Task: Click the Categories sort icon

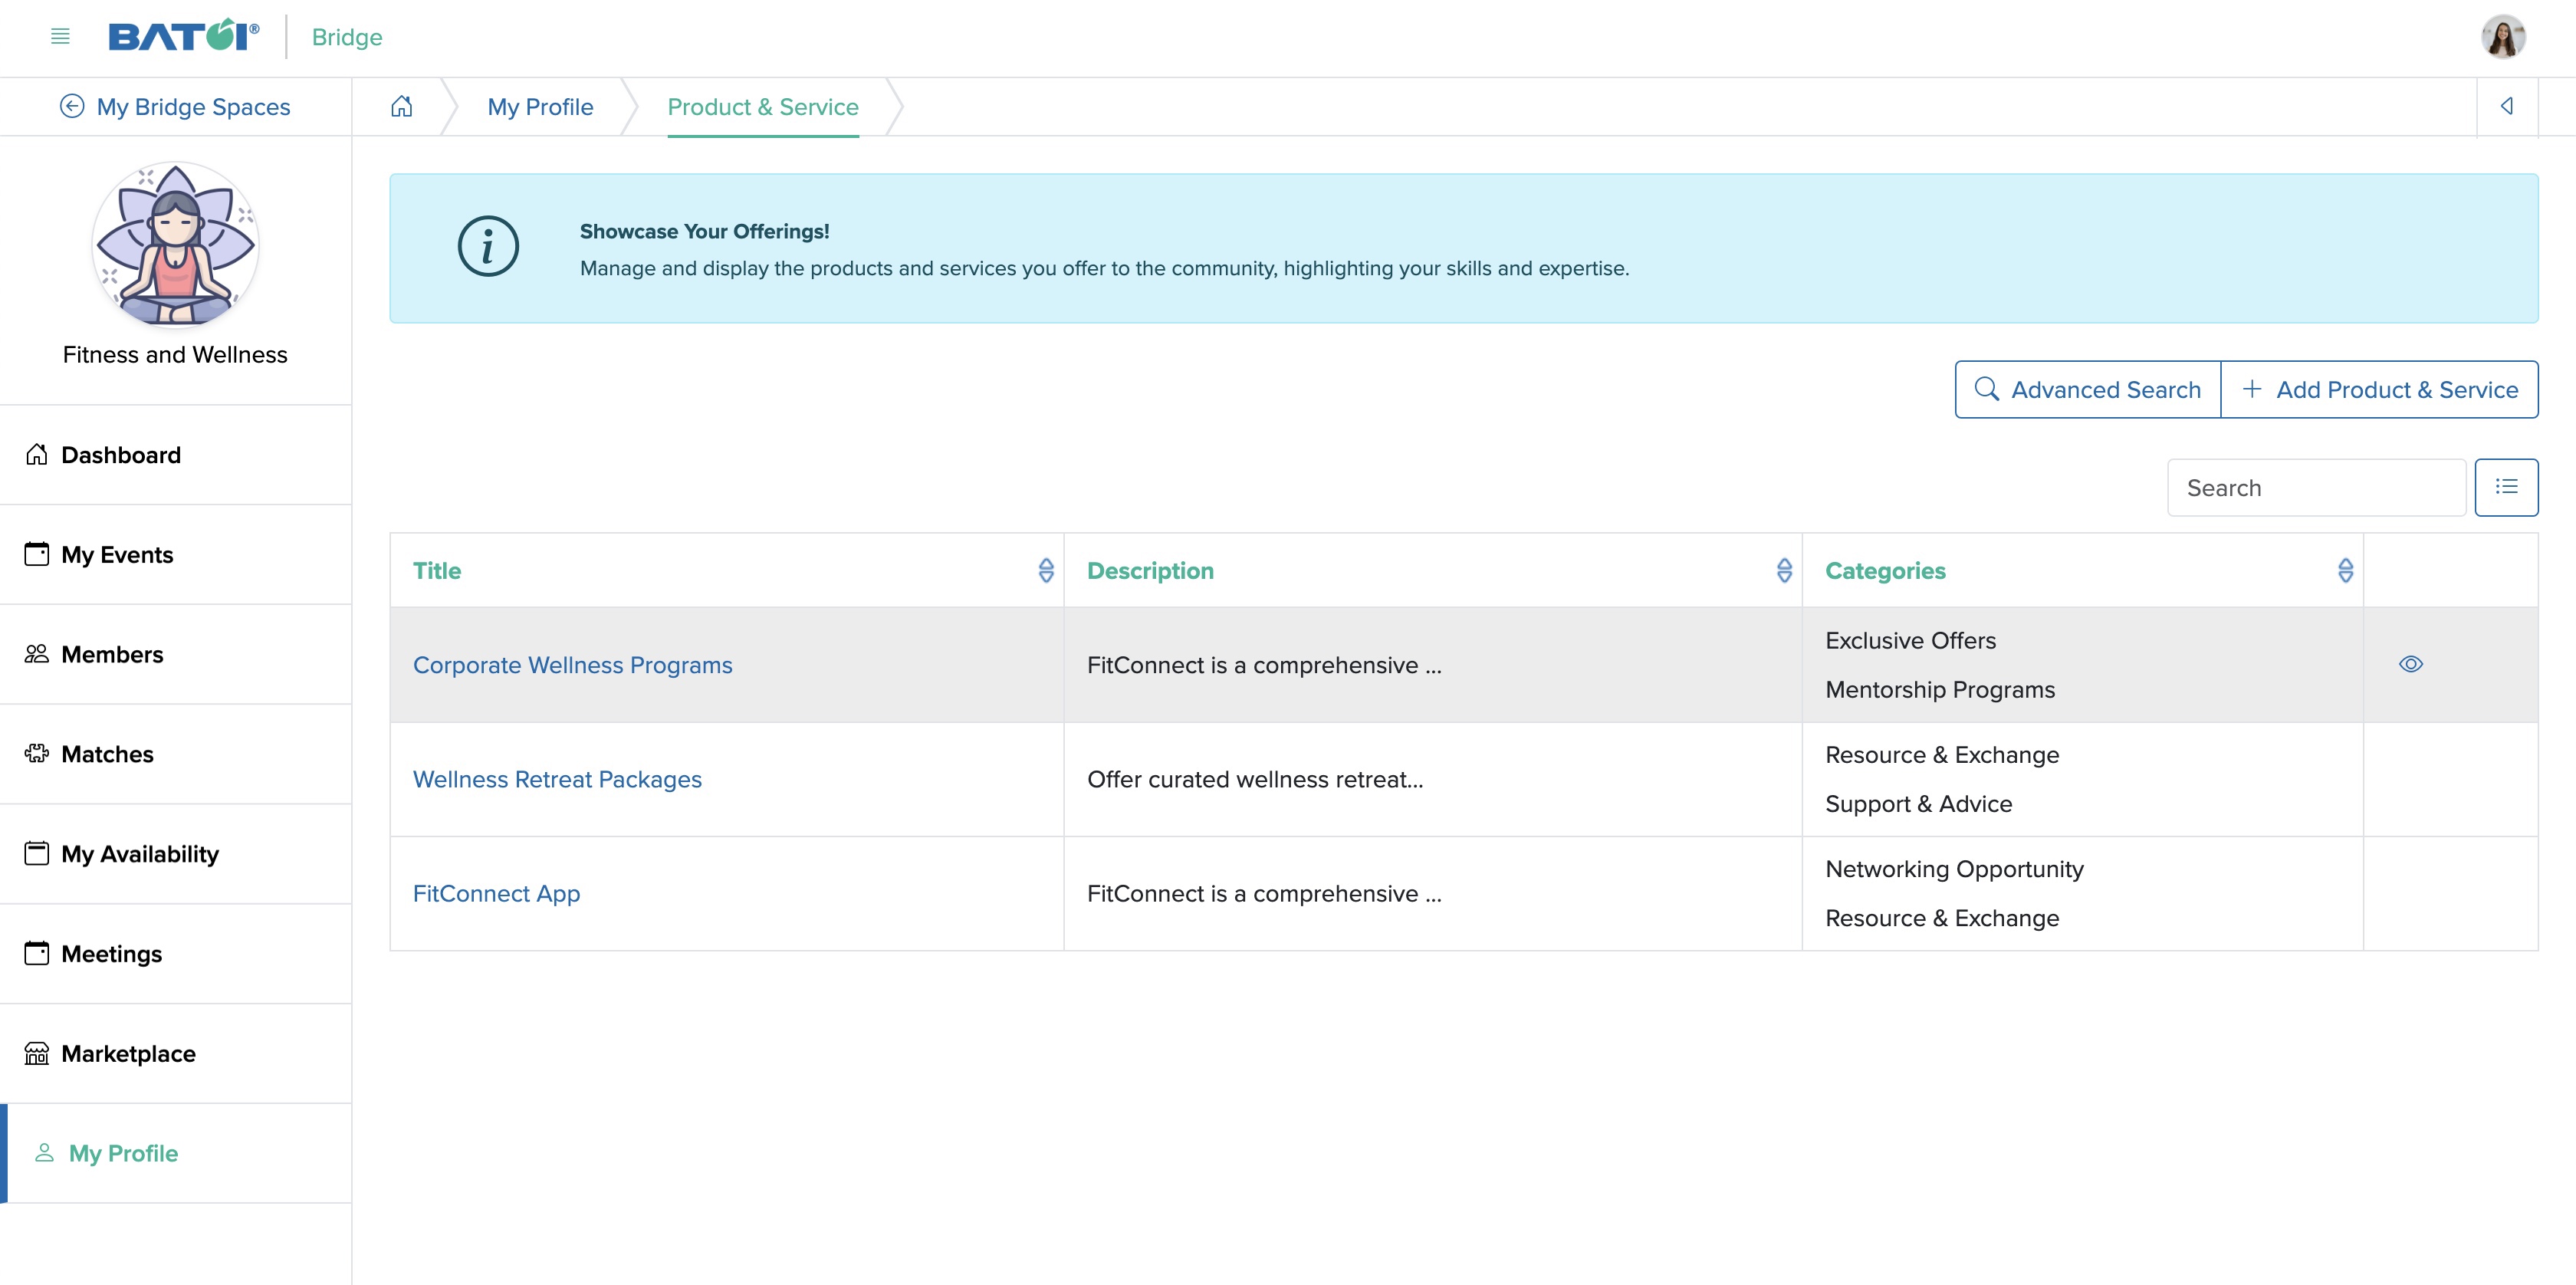Action: tap(2346, 570)
